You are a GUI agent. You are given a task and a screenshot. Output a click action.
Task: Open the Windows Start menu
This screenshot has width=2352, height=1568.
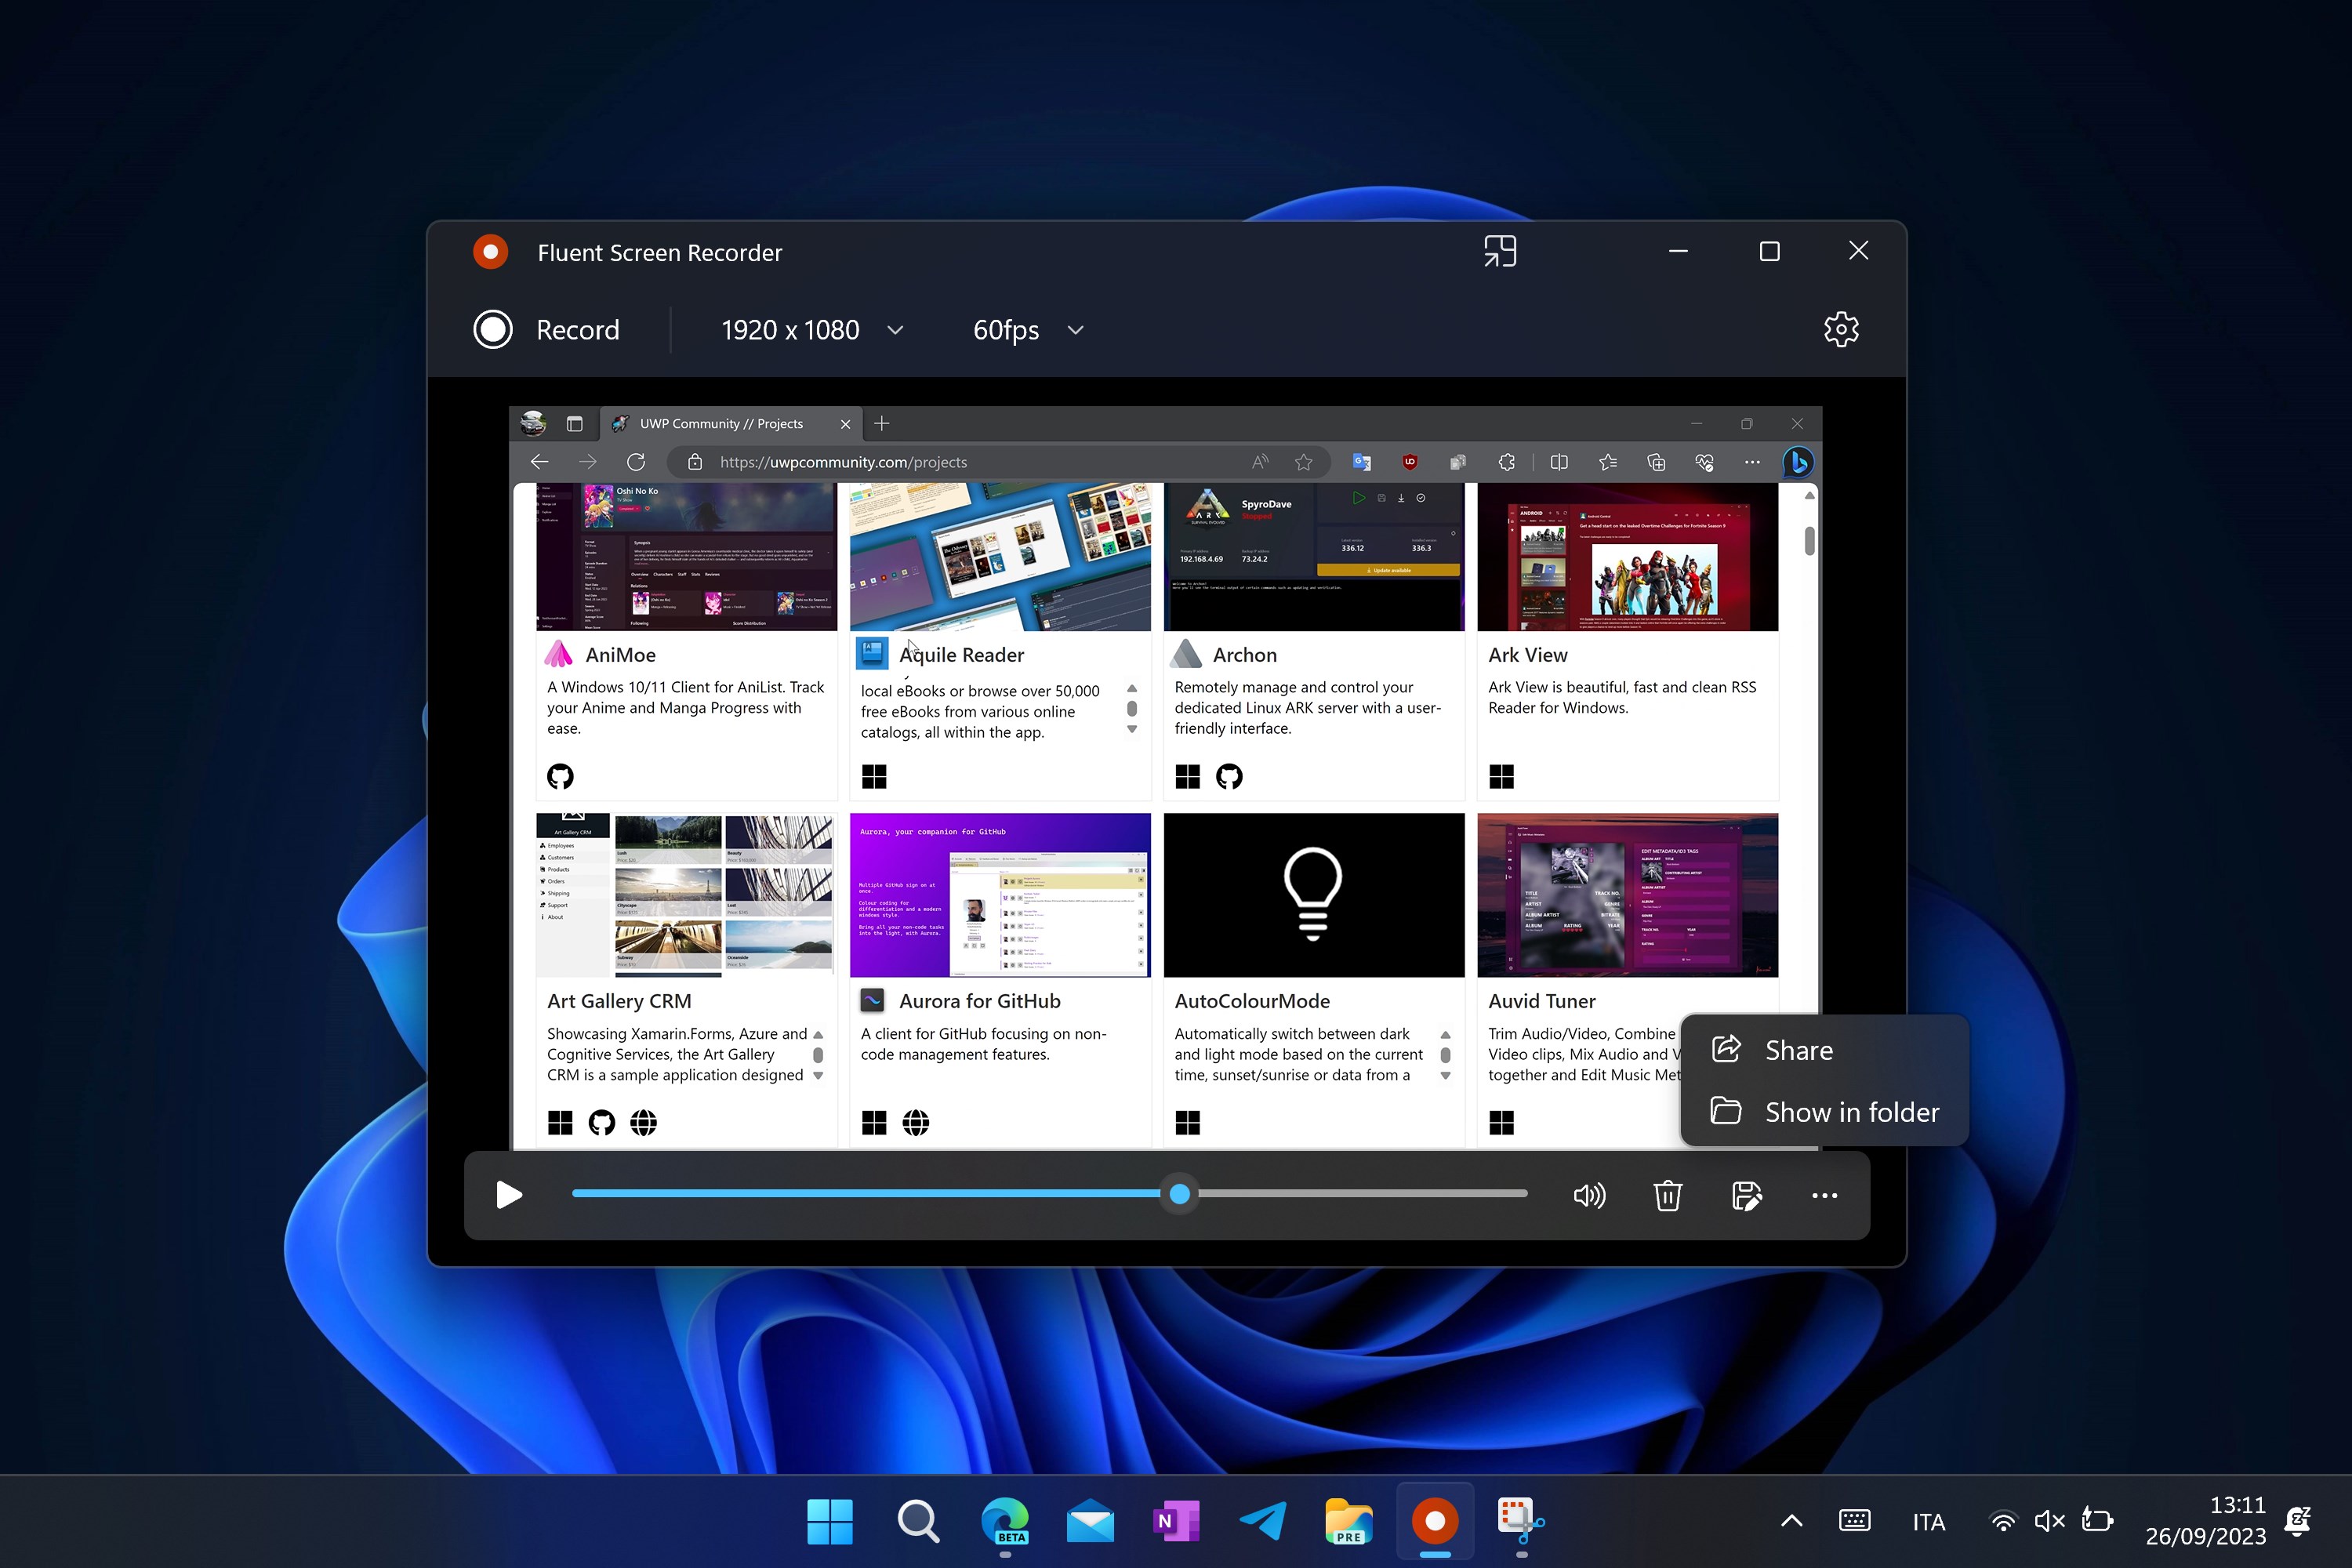click(x=829, y=1521)
